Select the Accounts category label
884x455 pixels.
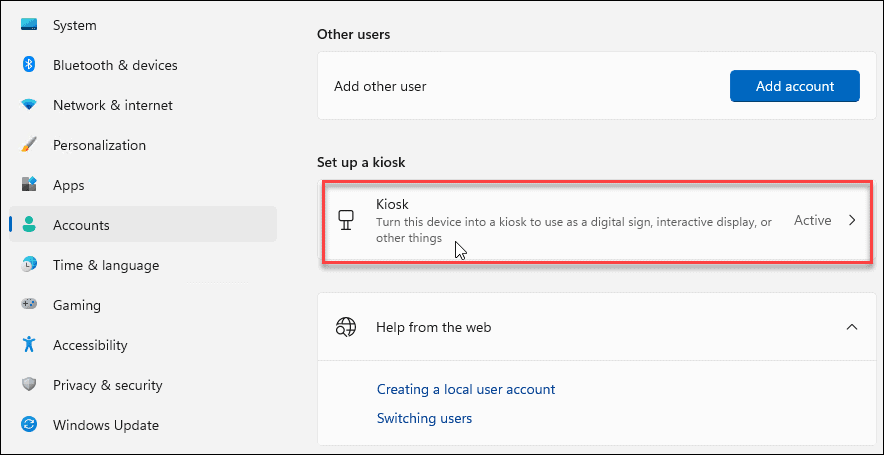tap(81, 226)
